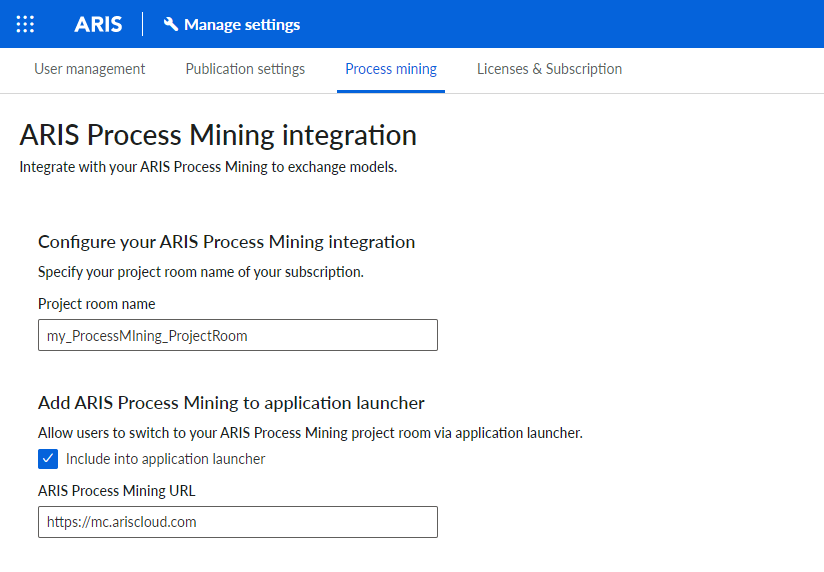The image size is (824, 572).
Task: Click 'Configure your ARIS Process Mining integration' heading
Action: (x=226, y=242)
